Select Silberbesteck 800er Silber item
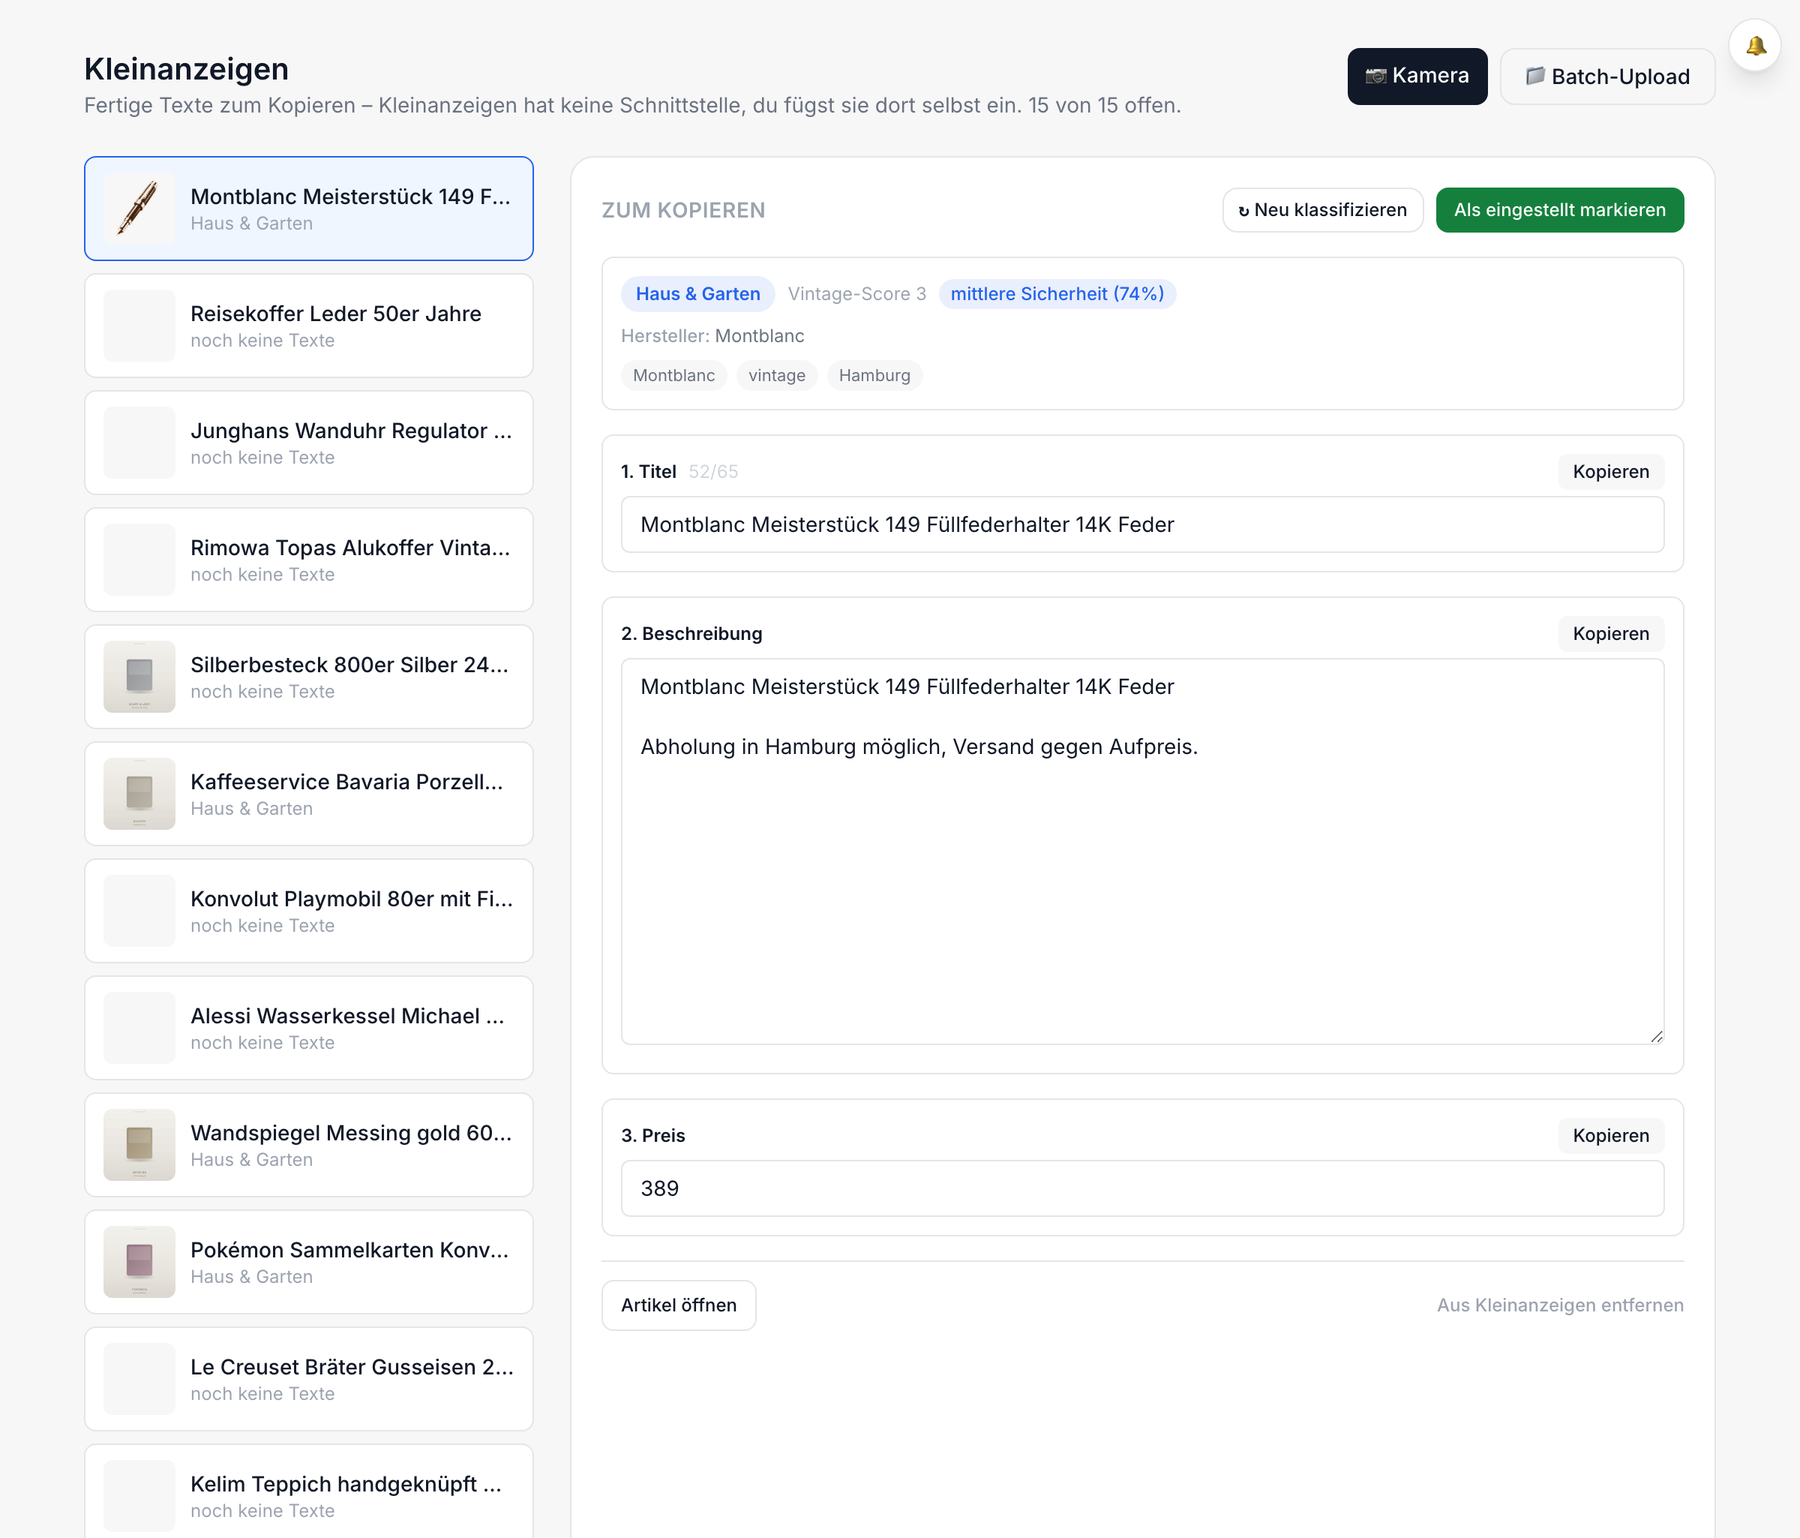The height and width of the screenshot is (1538, 1800). pos(309,677)
